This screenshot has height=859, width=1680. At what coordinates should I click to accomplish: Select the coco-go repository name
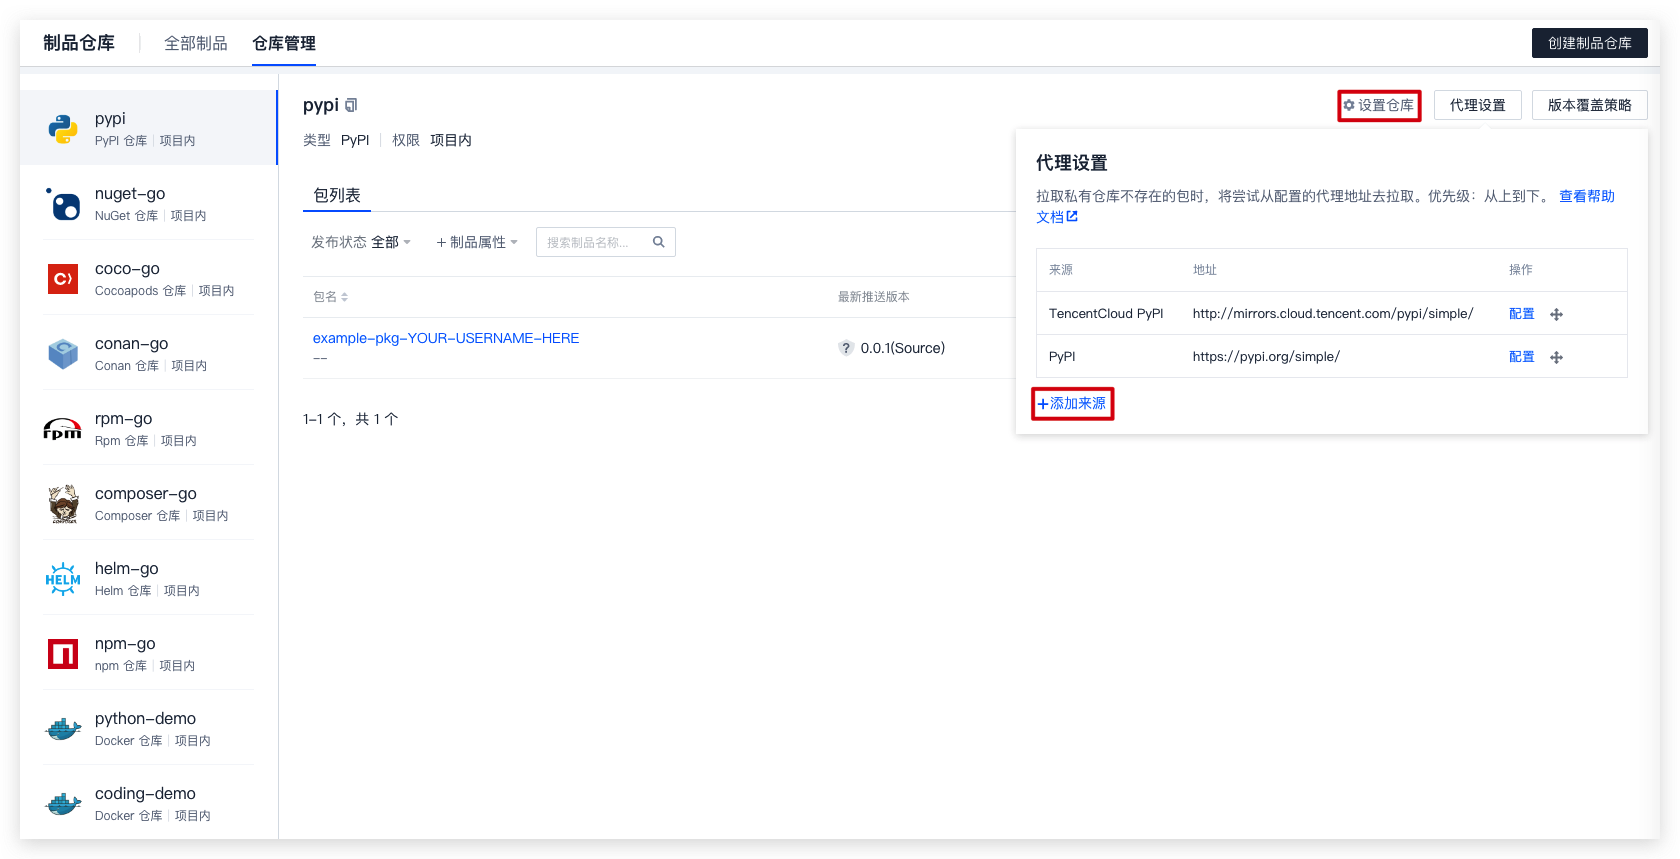[x=127, y=268]
